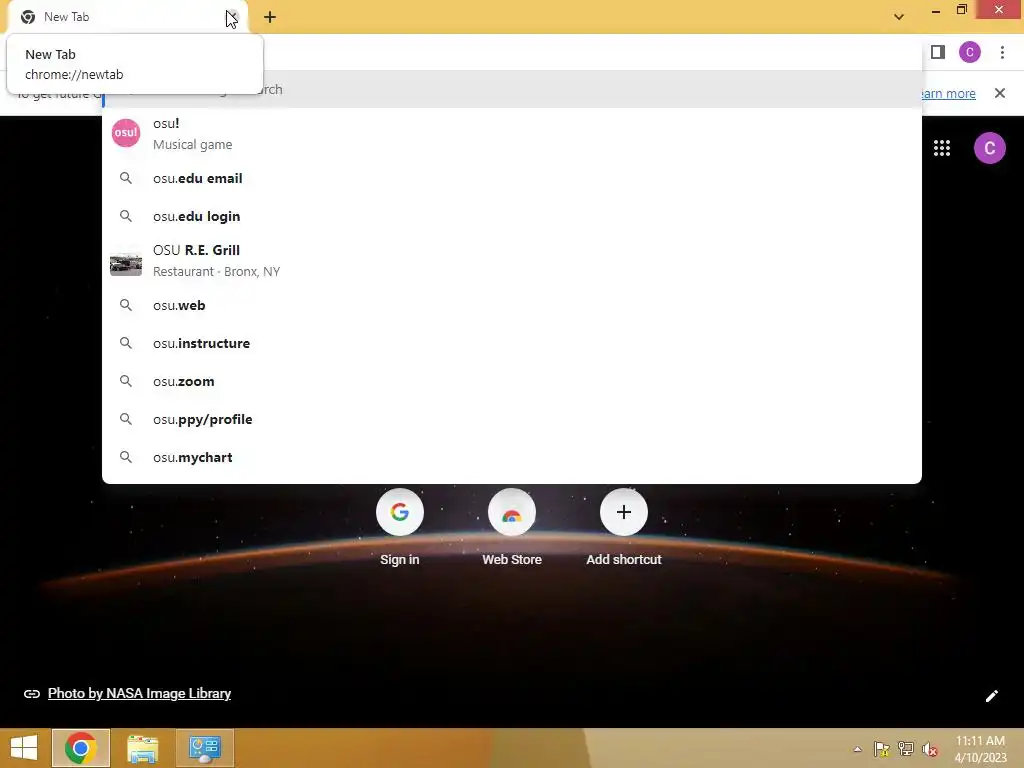The height and width of the screenshot is (768, 1024).
Task: Click the OSU R.E. Grill thumbnail image
Action: coord(126,264)
